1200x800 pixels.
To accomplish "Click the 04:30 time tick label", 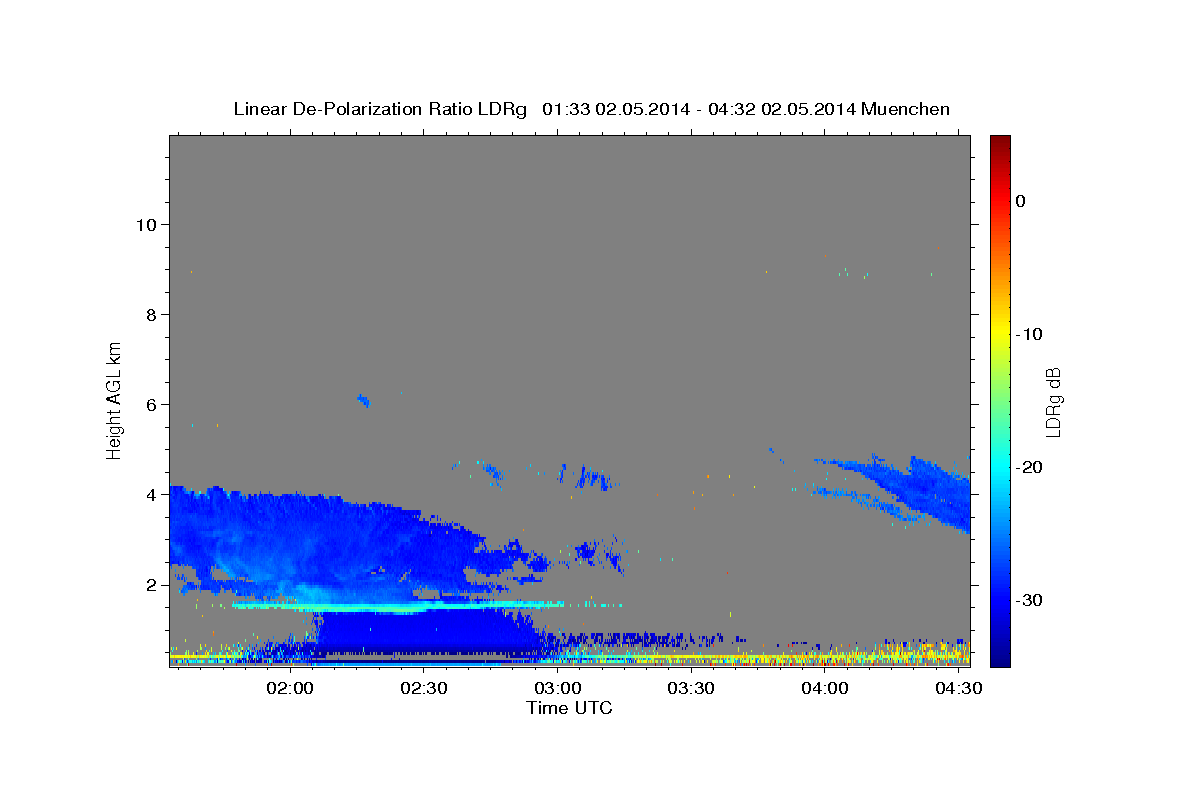I will 957,689.
